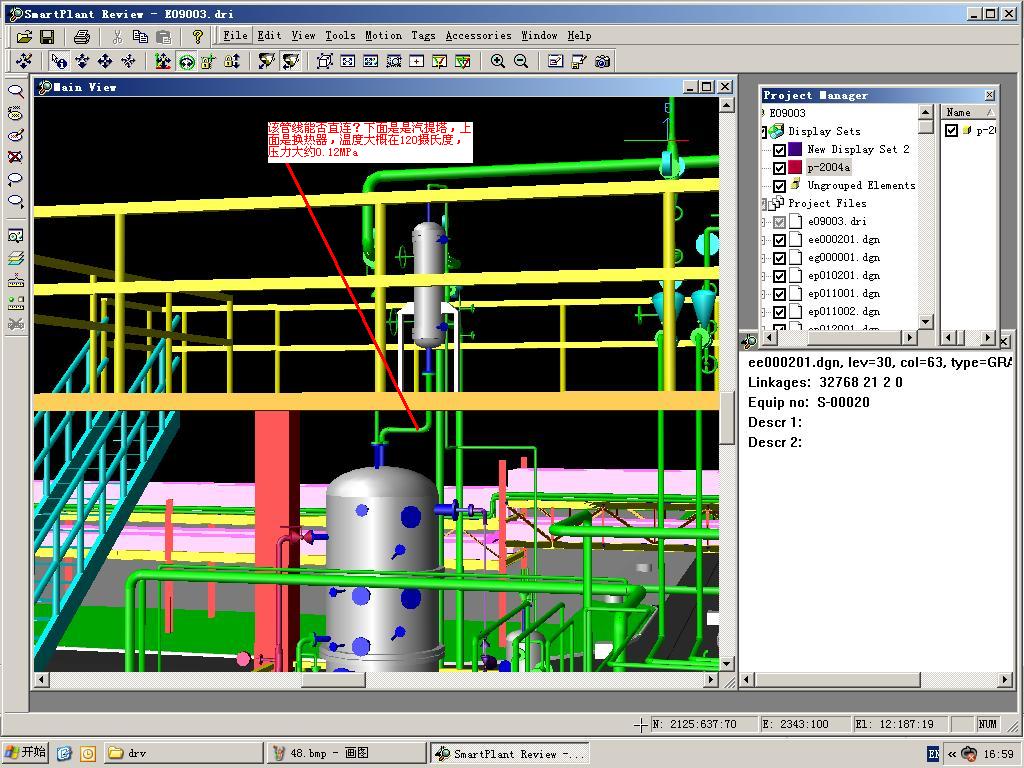The height and width of the screenshot is (768, 1024).
Task: Select the magnifier tag search tool in sidebar
Action: coord(16,91)
